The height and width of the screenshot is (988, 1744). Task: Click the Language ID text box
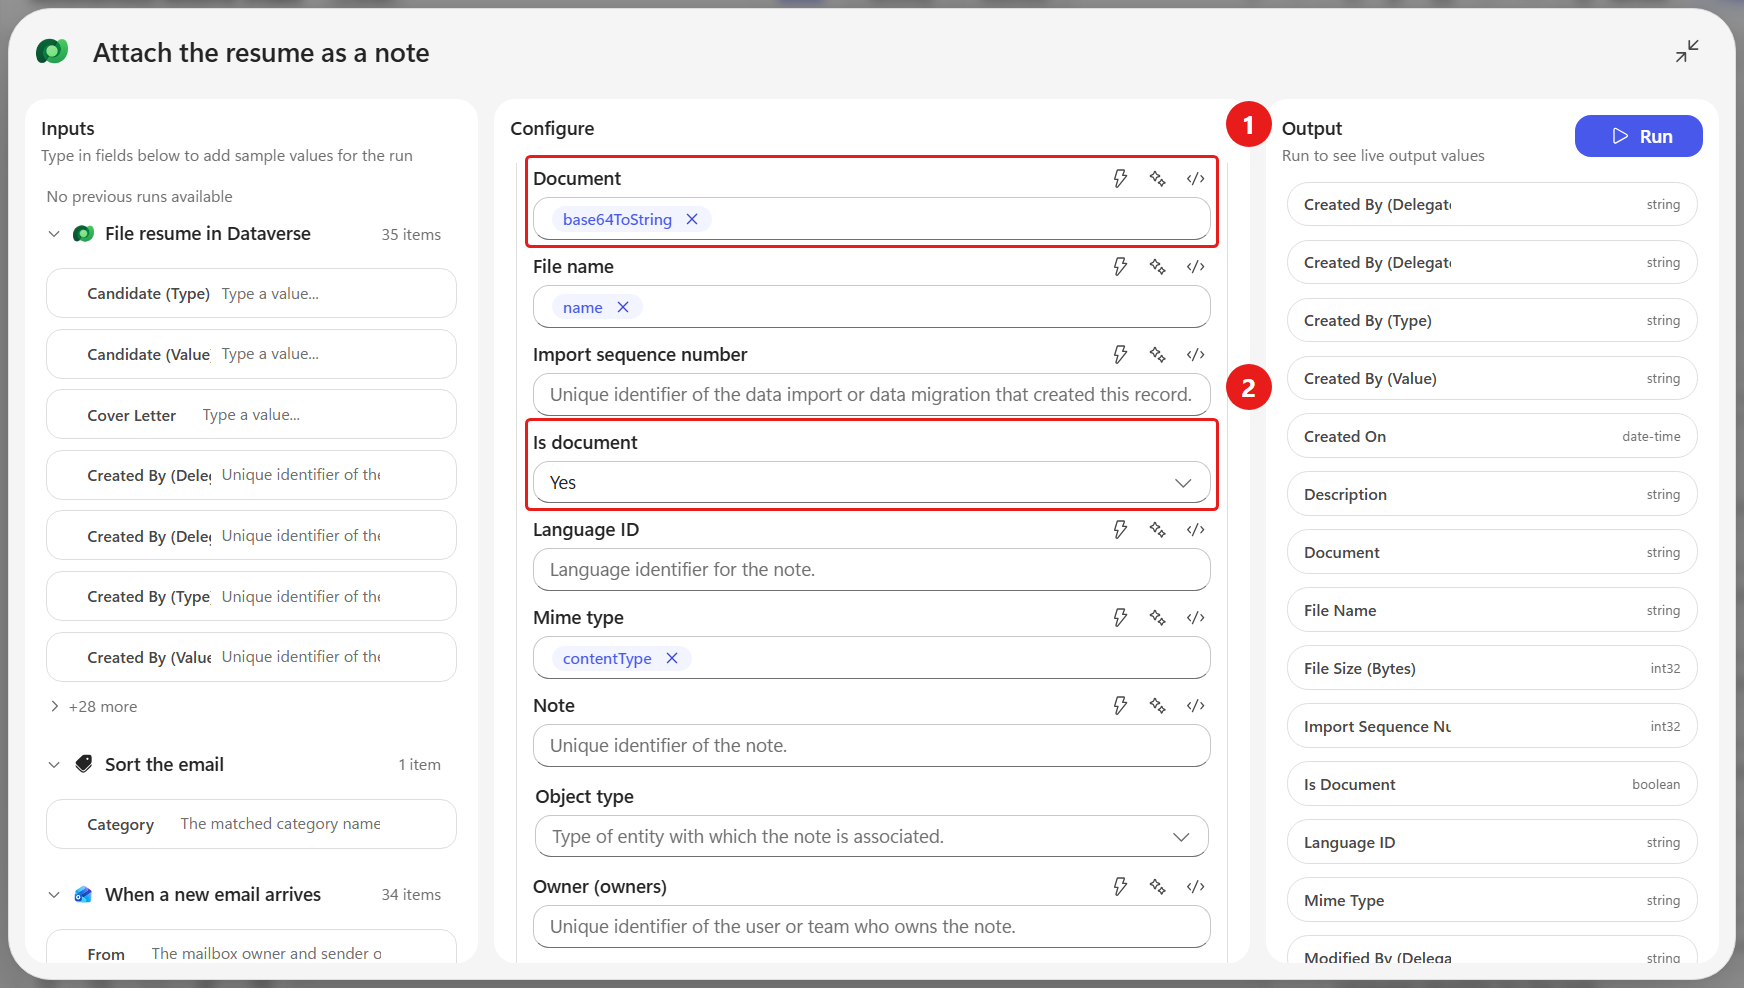pyautogui.click(x=871, y=569)
